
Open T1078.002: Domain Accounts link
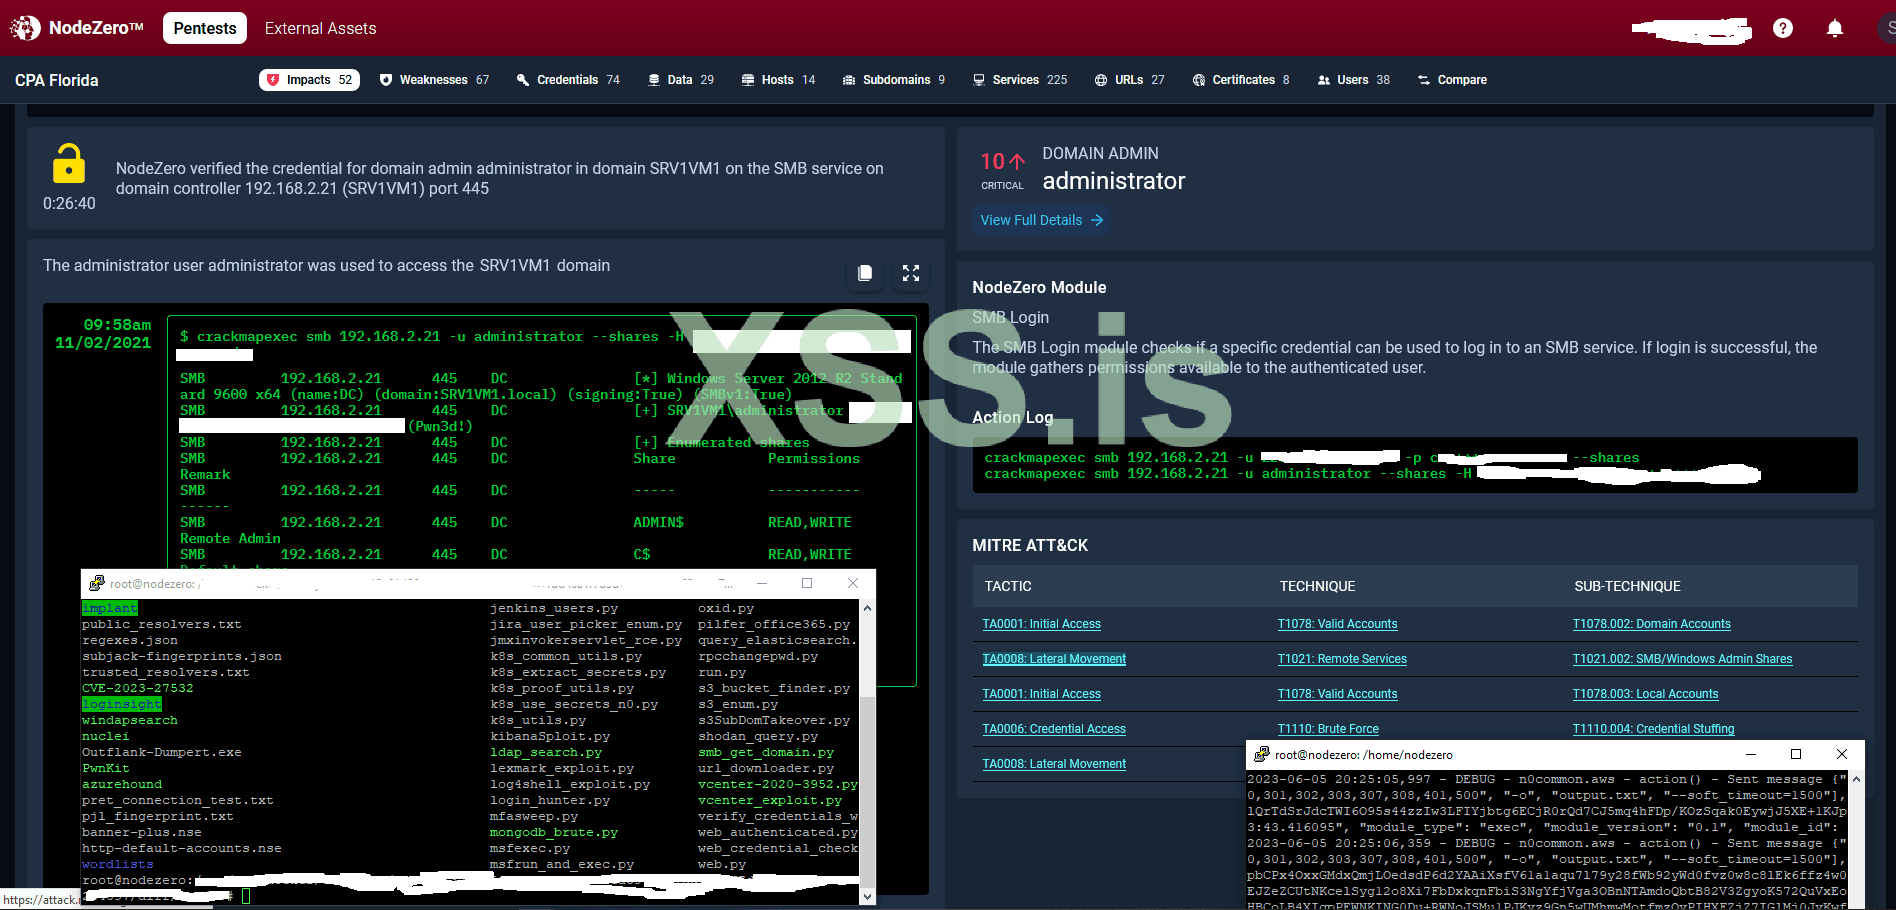click(1651, 624)
